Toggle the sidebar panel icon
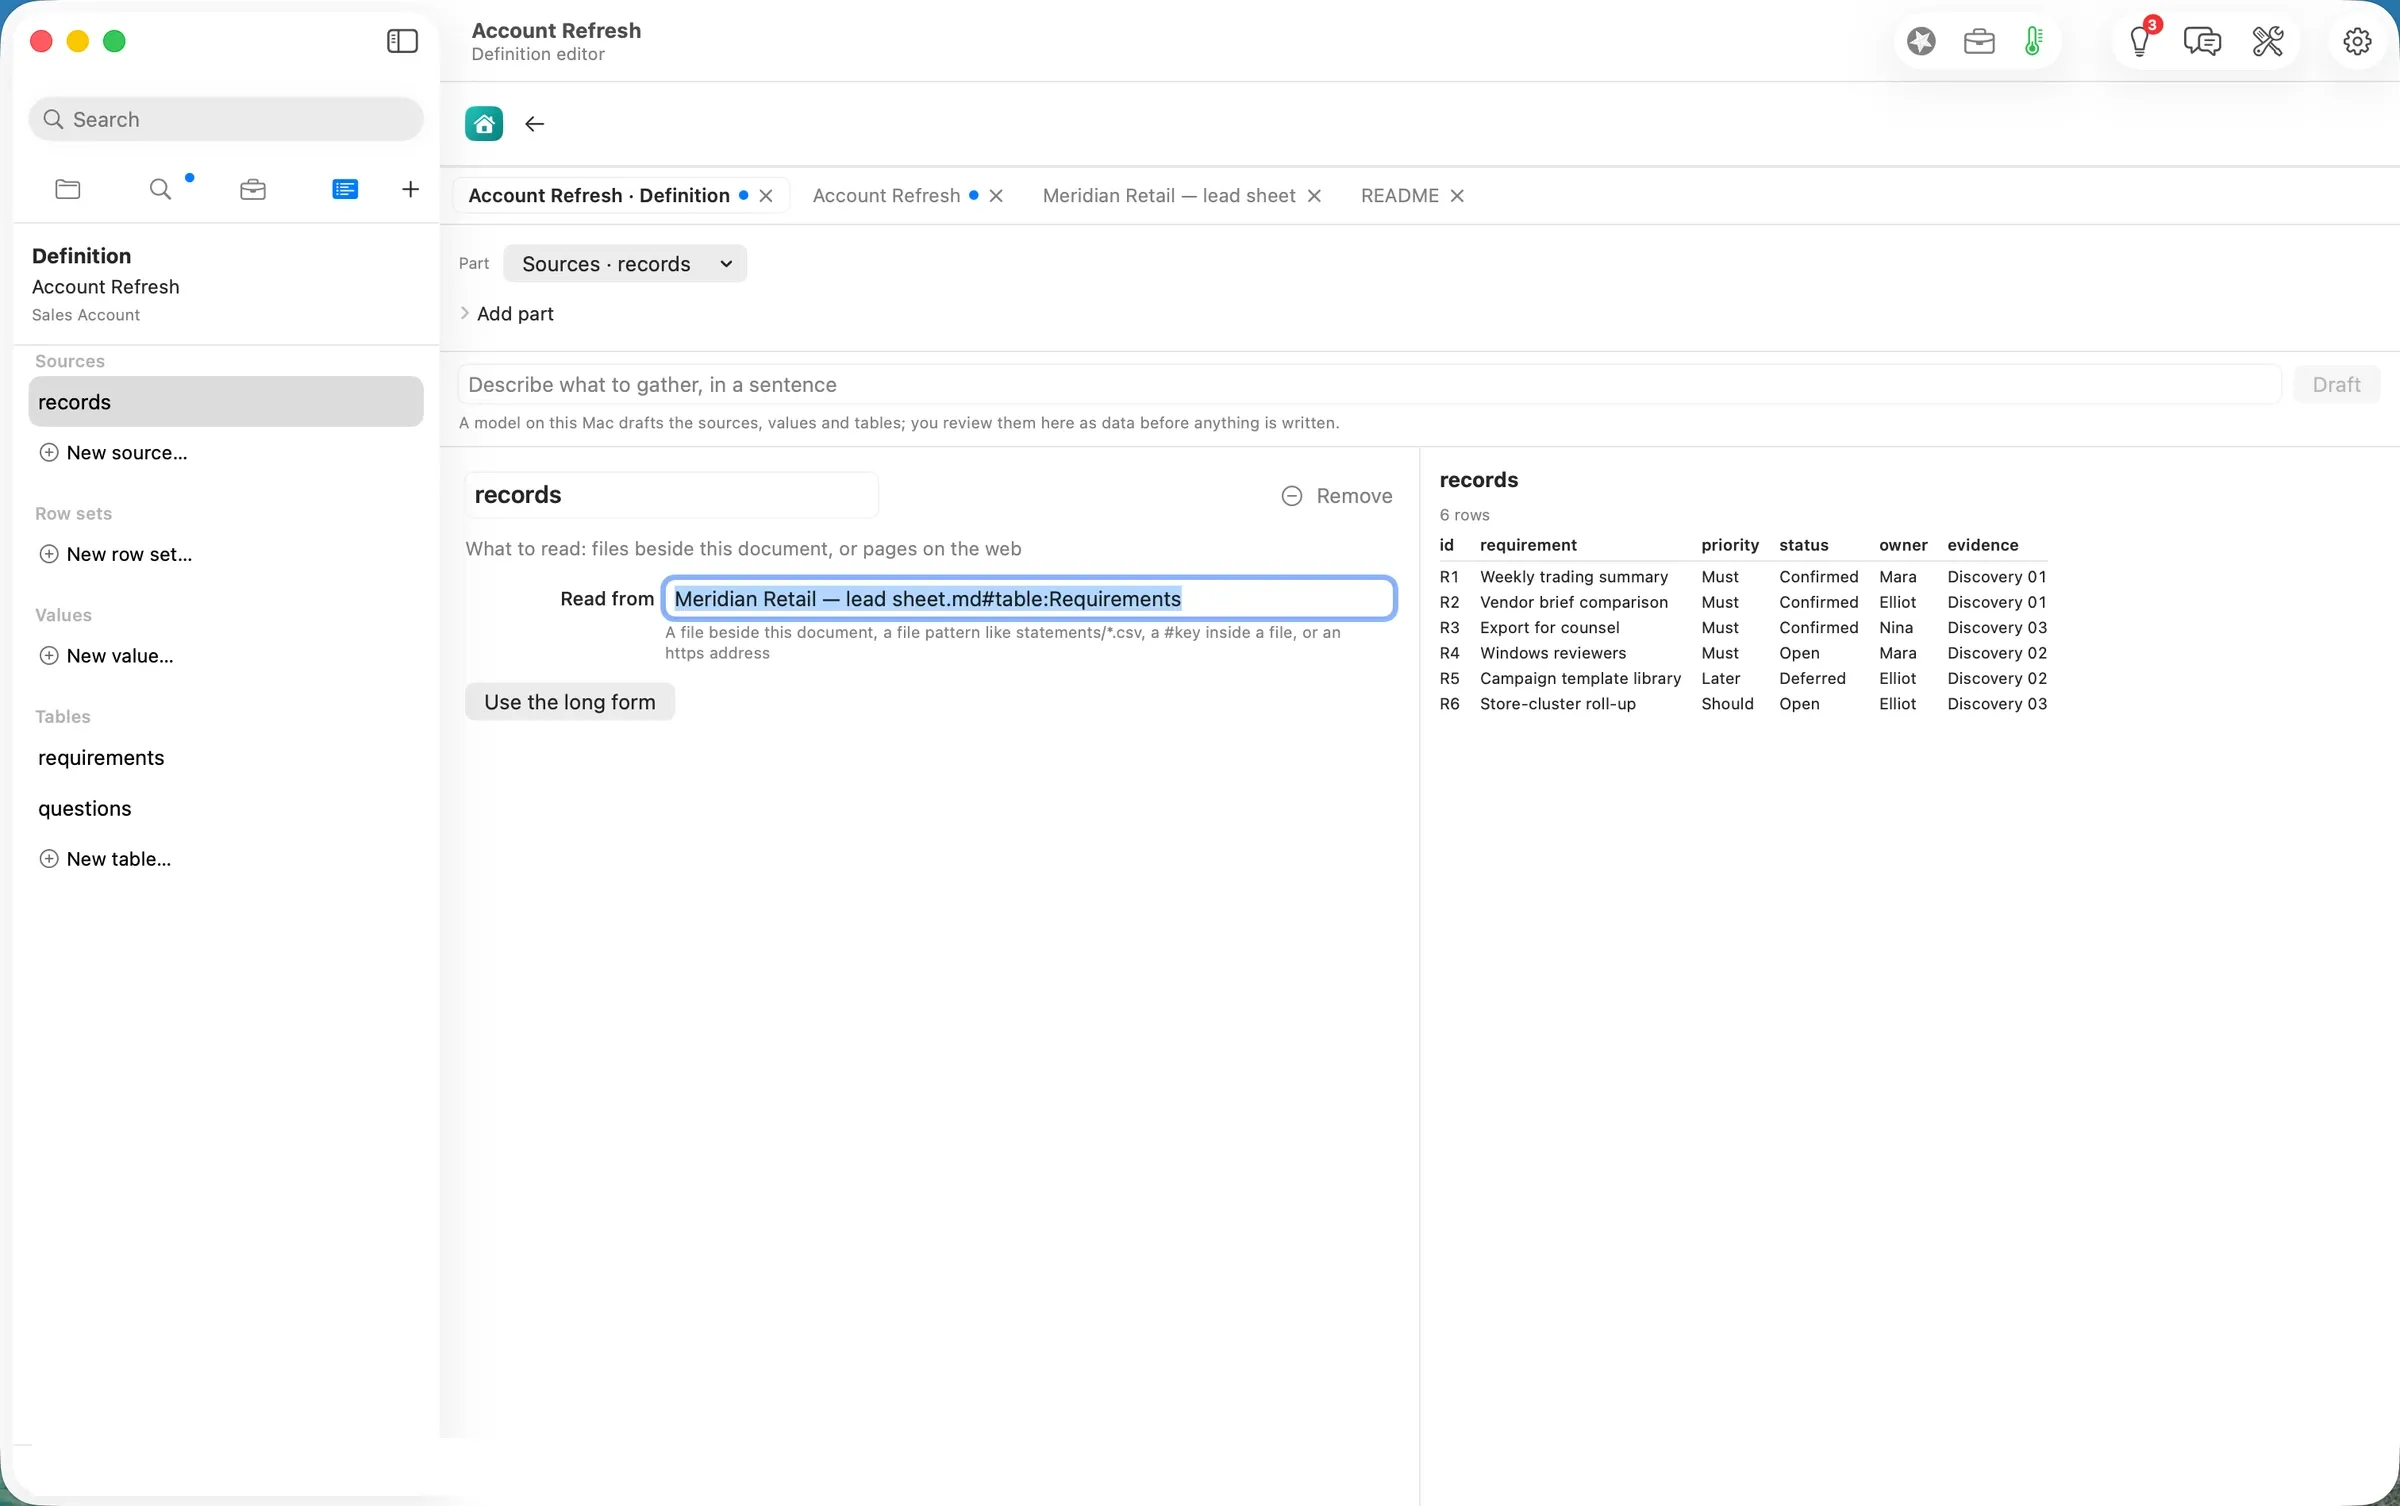The width and height of the screenshot is (2400, 1506). [402, 41]
